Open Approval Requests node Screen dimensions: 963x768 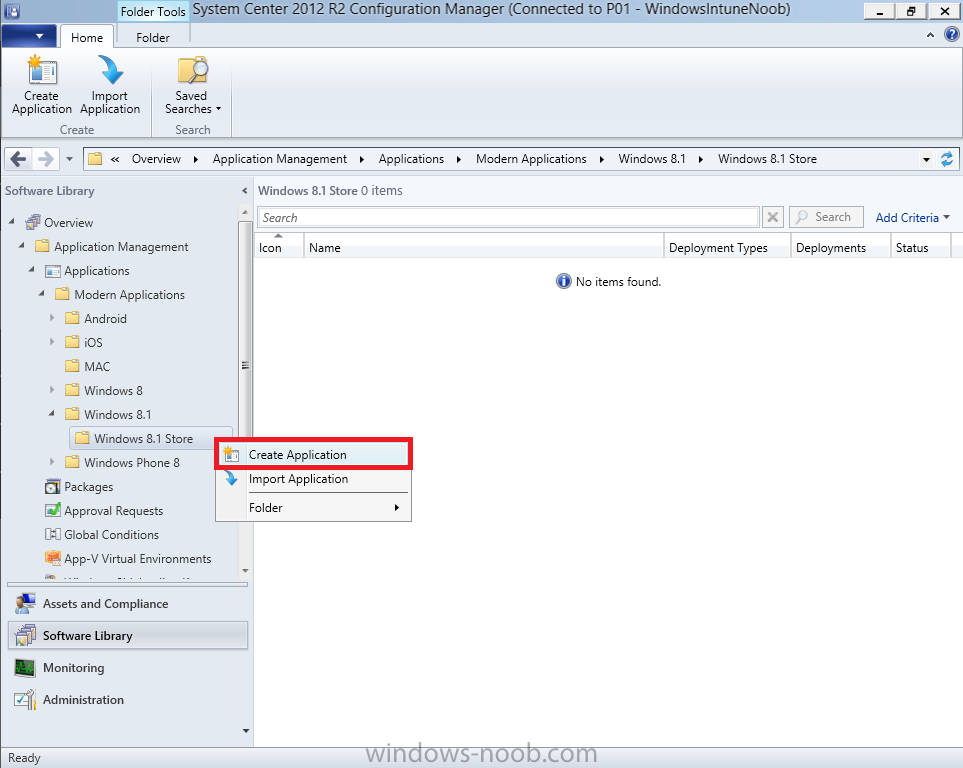(114, 511)
